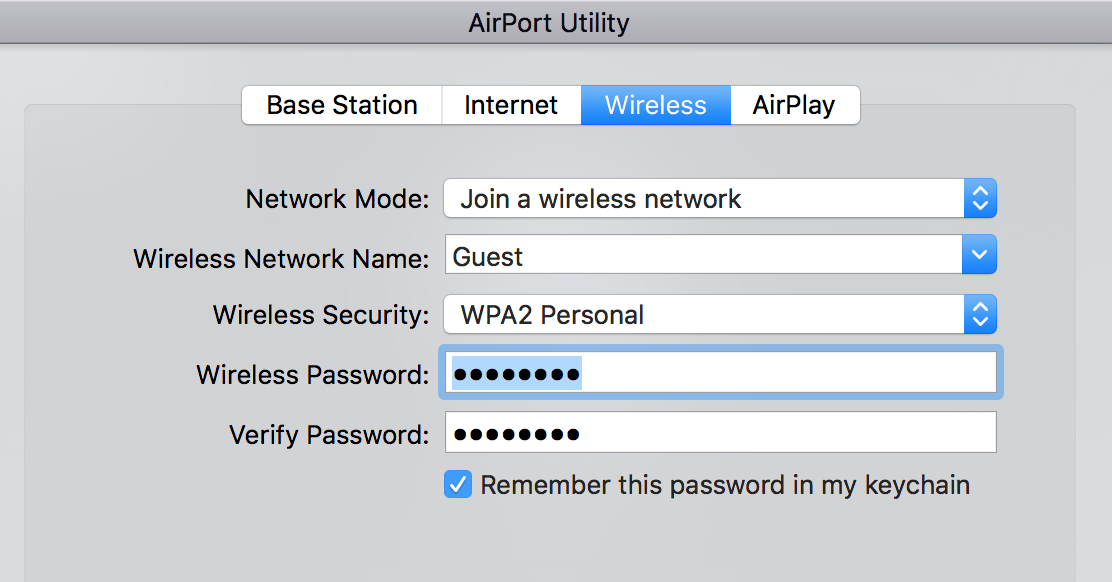
Task: Click the Wireless Security up-down arrows icon
Action: [980, 315]
